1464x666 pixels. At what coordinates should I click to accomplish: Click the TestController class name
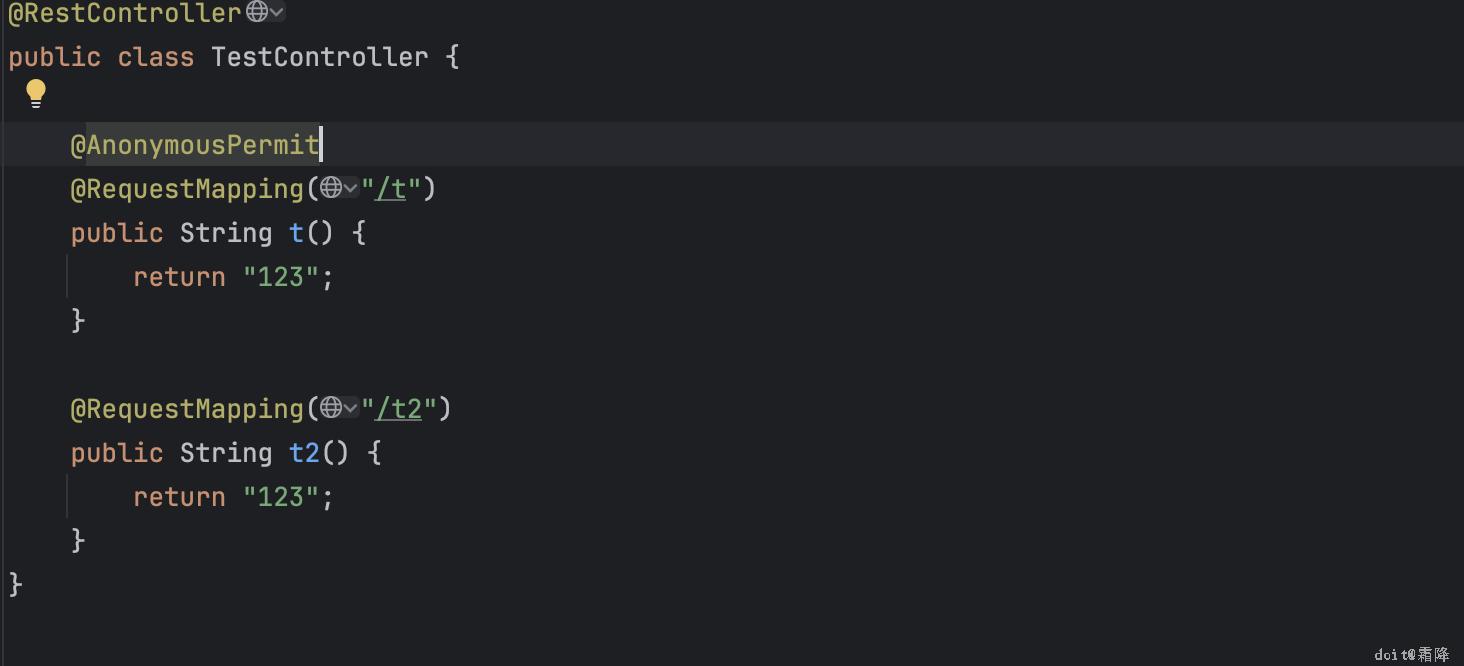(x=319, y=57)
